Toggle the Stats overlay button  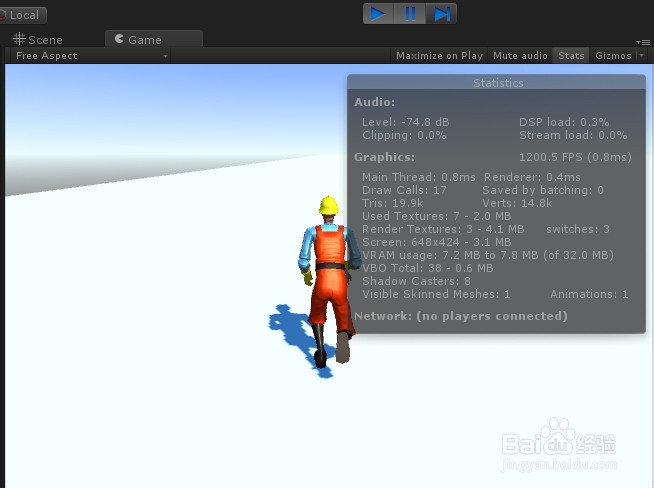click(x=571, y=55)
